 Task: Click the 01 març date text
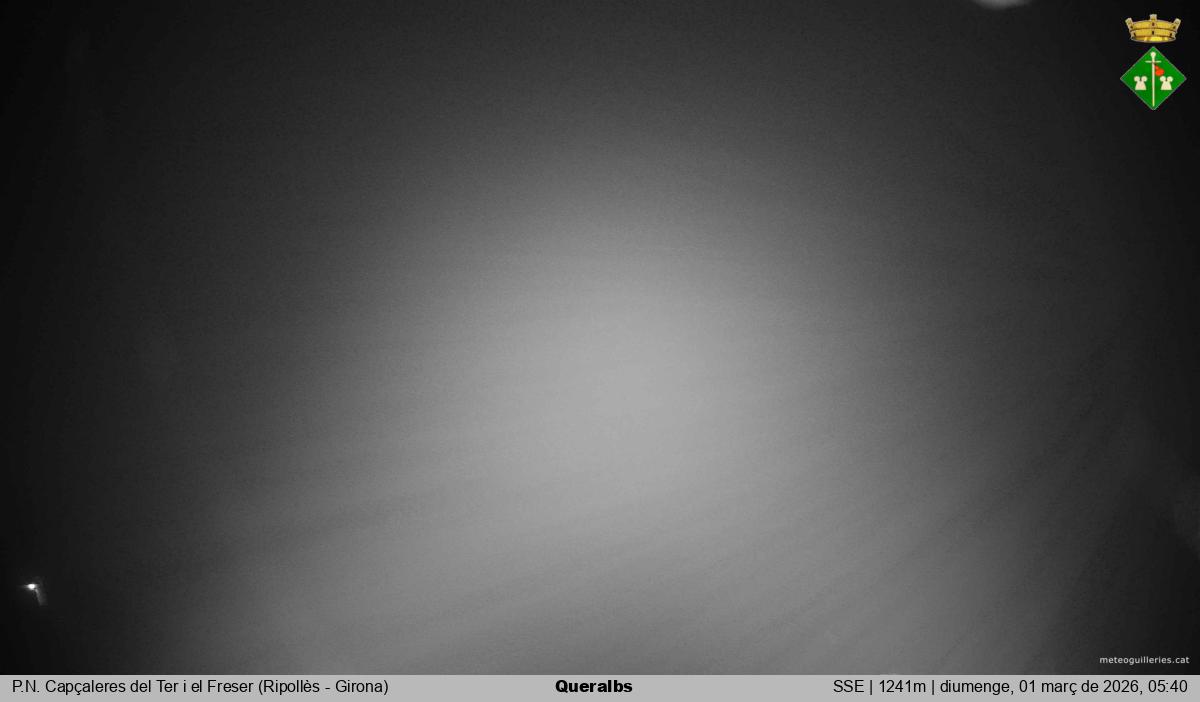tap(1045, 687)
